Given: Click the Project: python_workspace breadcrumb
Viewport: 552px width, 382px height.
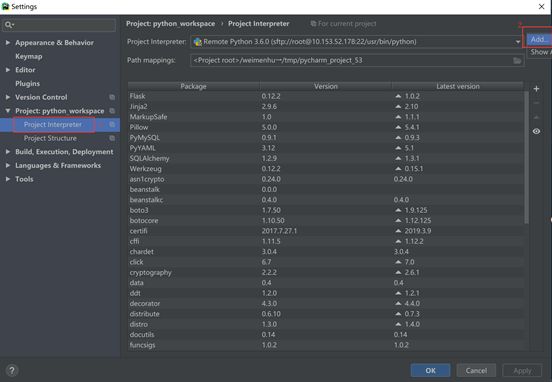Looking at the screenshot, I should [x=170, y=24].
